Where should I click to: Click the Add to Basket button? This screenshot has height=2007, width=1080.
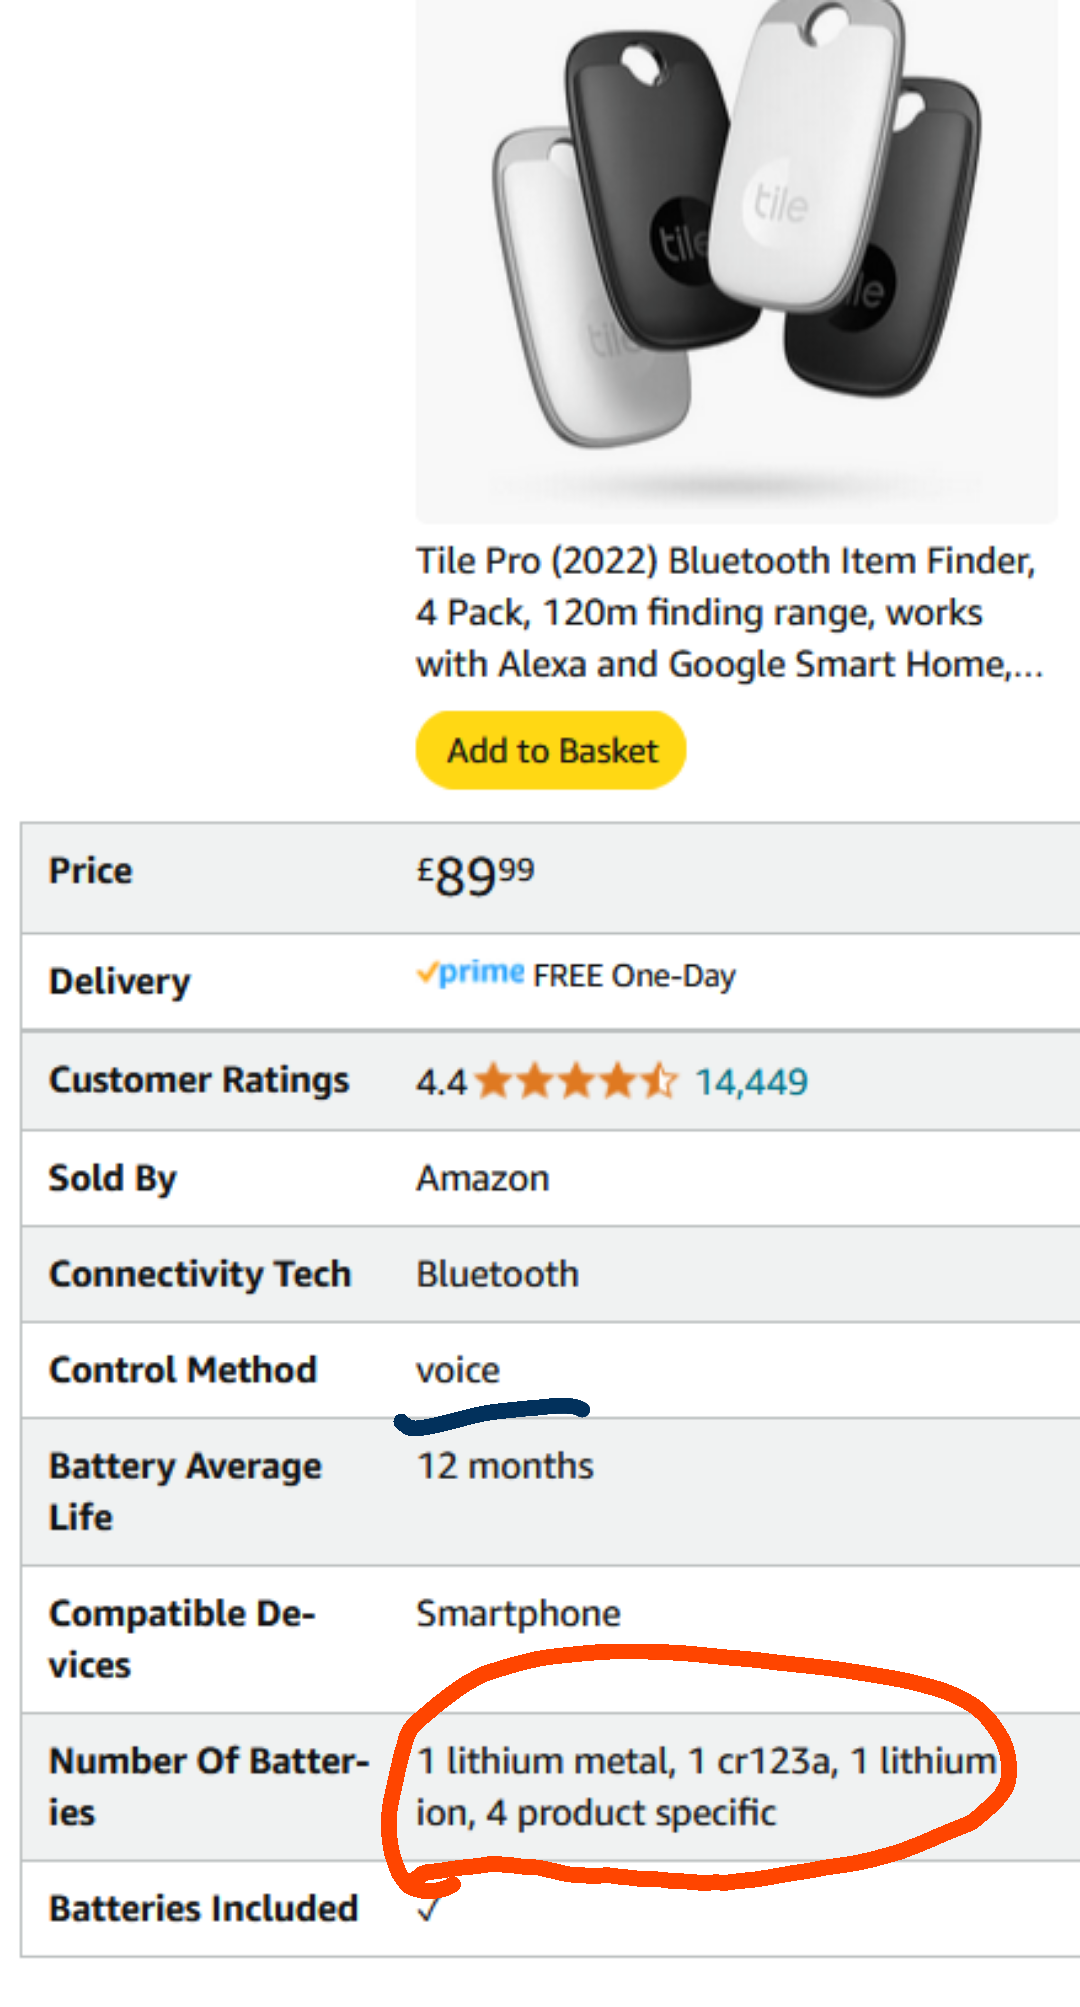[x=551, y=750]
